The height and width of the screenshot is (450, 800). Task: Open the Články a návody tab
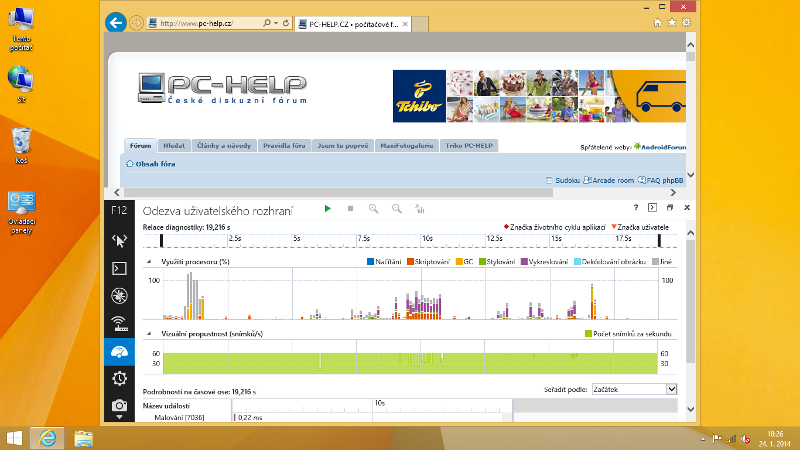224,146
